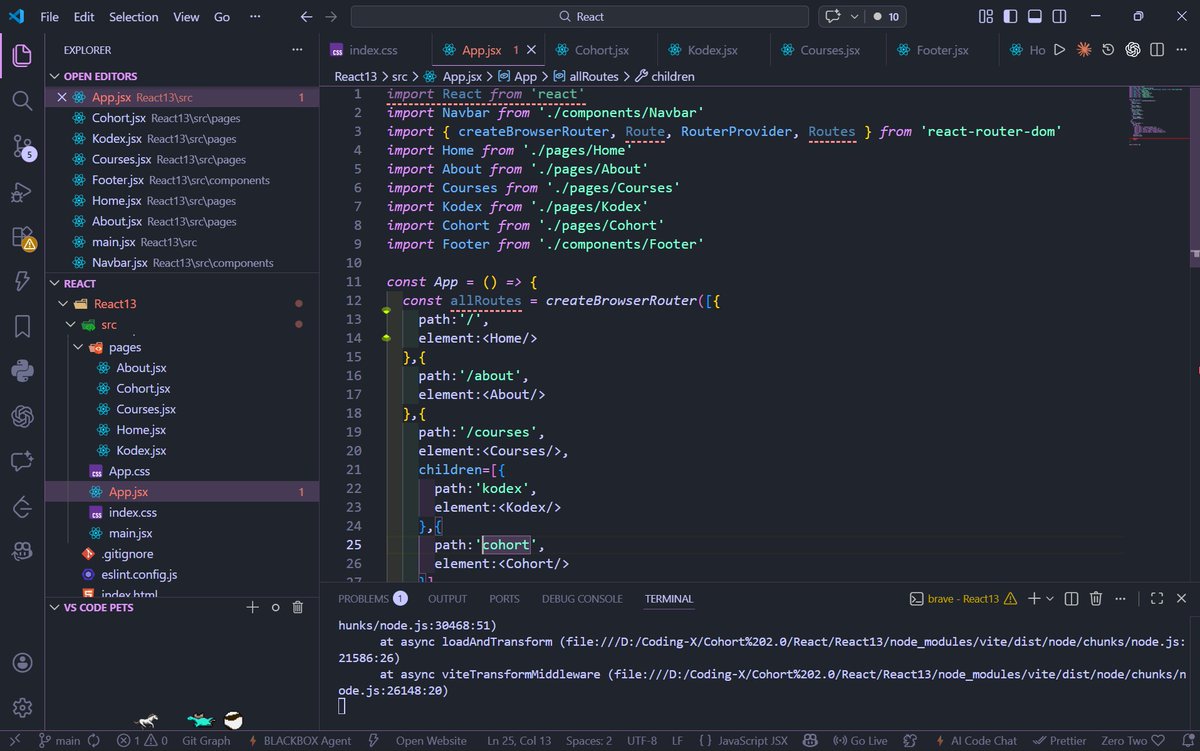Click the orange Claude starburst icon

point(1084,50)
